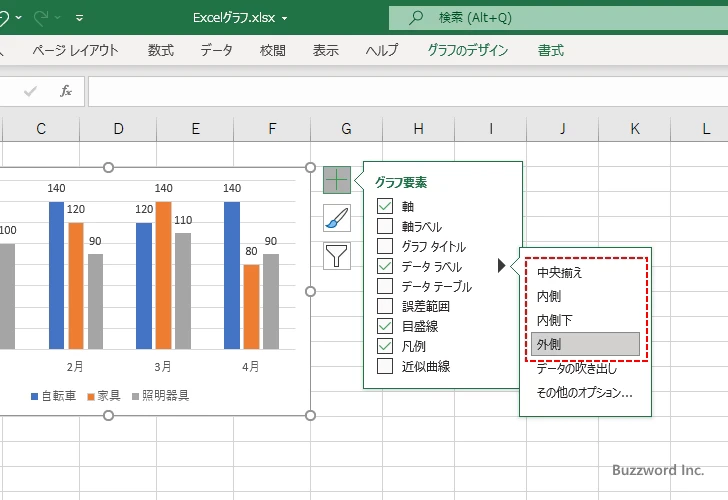The height and width of the screenshot is (500, 728).
Task: Select データの吹き出し option
Action: [x=585, y=369]
